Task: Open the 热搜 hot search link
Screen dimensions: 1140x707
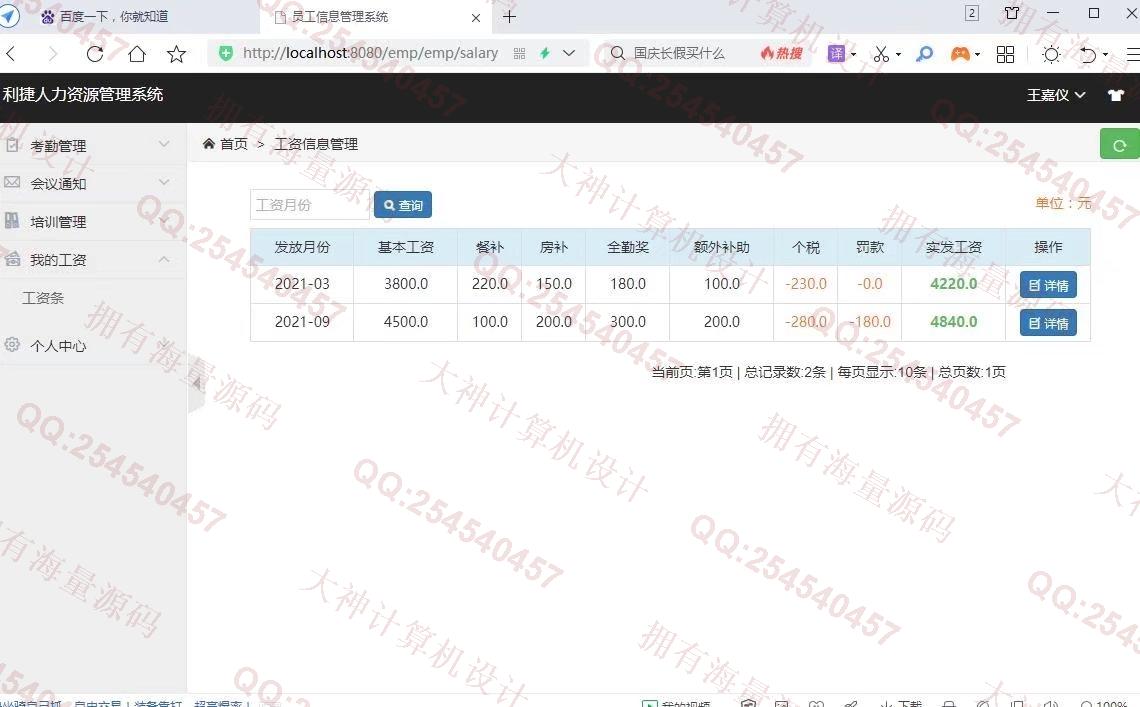Action: click(x=782, y=53)
